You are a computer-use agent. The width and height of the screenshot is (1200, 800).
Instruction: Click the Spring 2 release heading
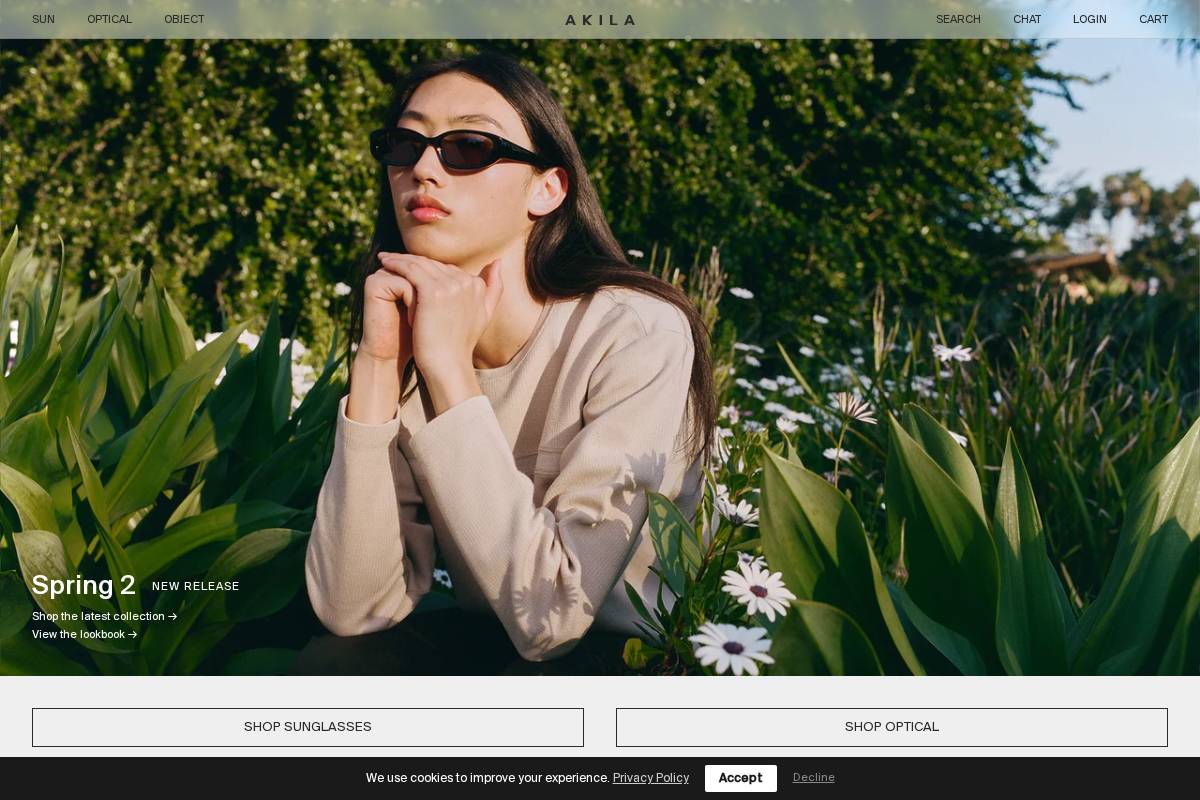click(x=83, y=585)
